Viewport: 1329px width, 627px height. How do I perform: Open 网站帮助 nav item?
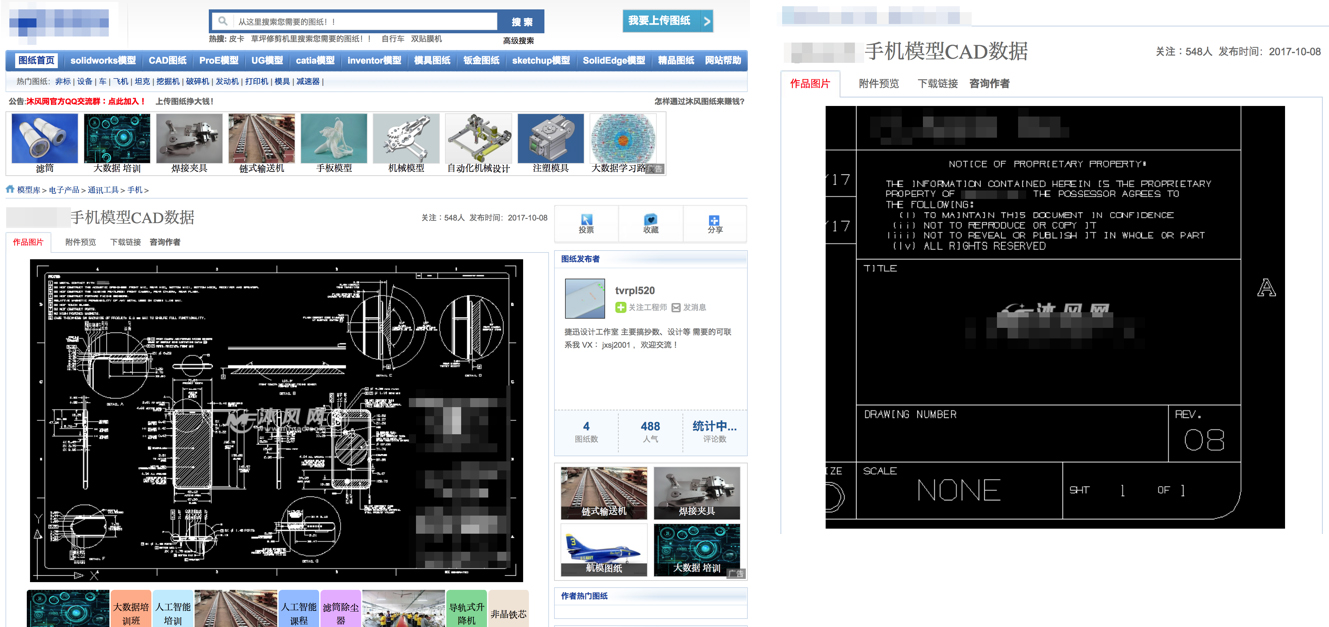(x=723, y=61)
